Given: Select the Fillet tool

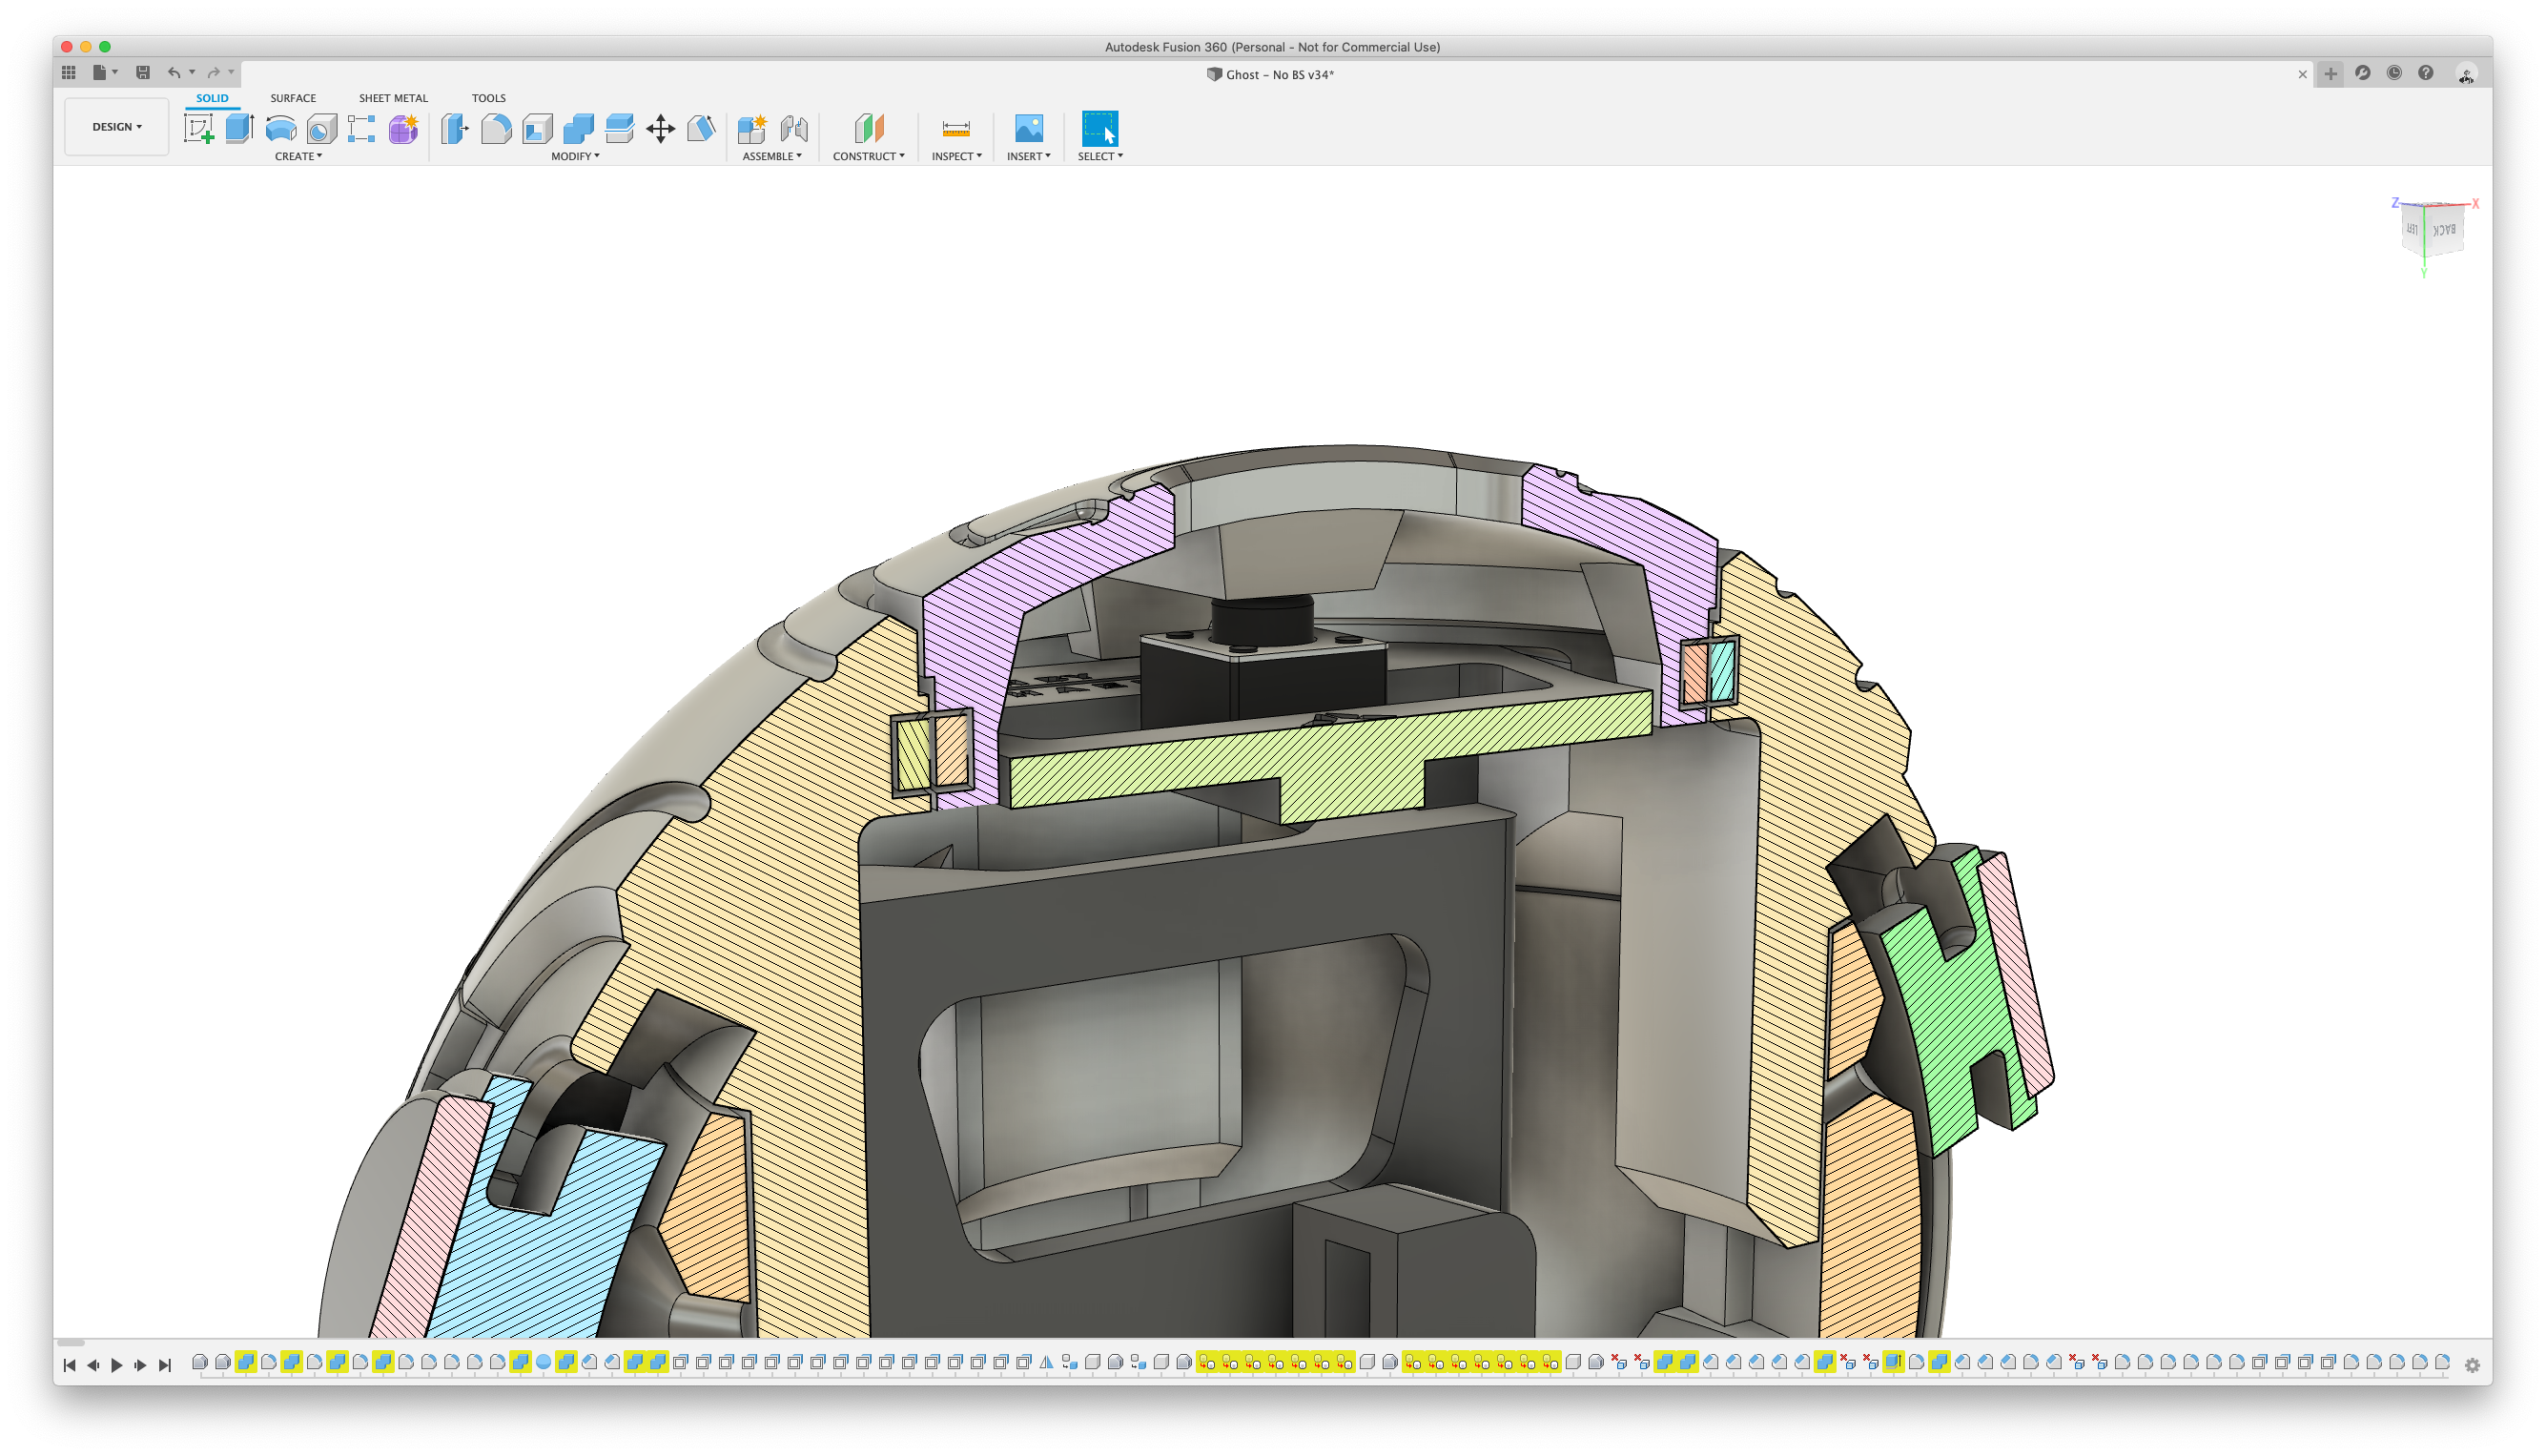Looking at the screenshot, I should tap(496, 129).
